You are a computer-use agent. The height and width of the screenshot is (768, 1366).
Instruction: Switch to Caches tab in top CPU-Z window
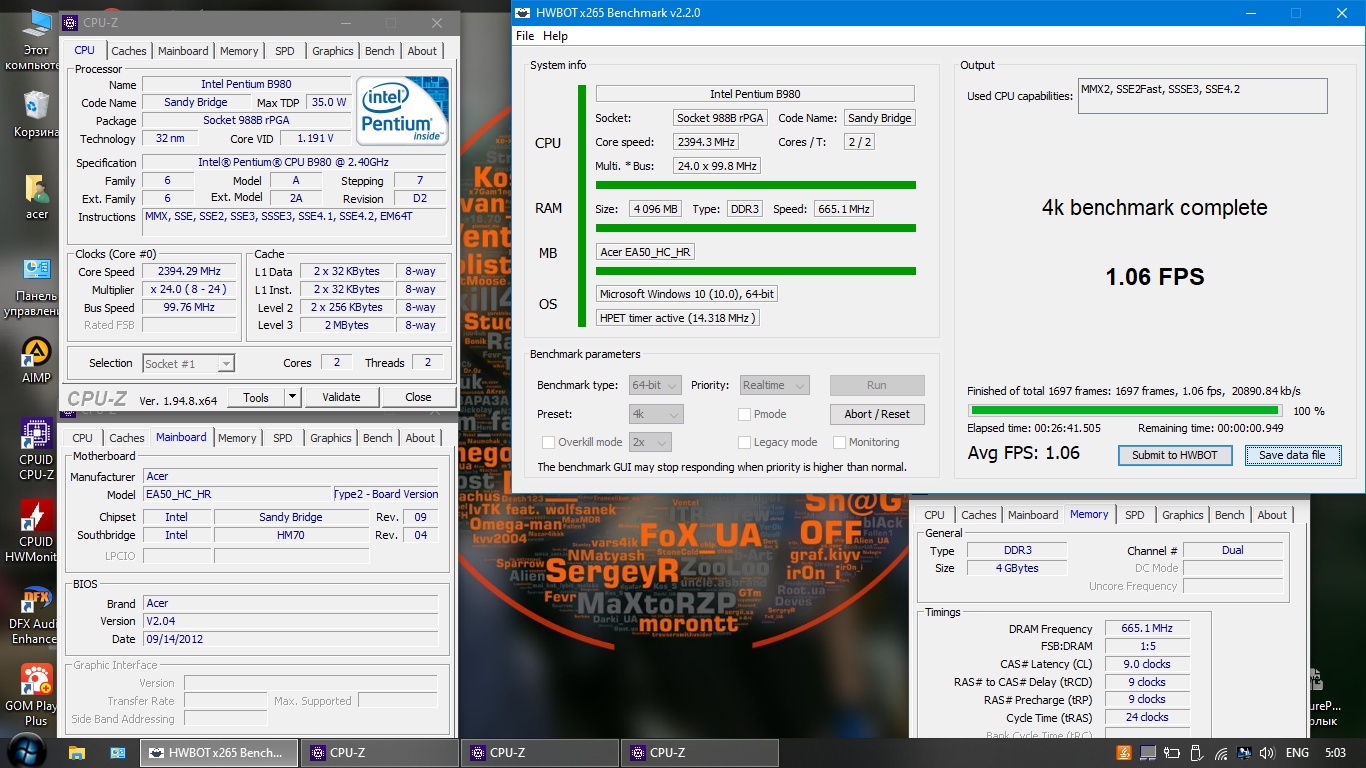tap(129, 51)
